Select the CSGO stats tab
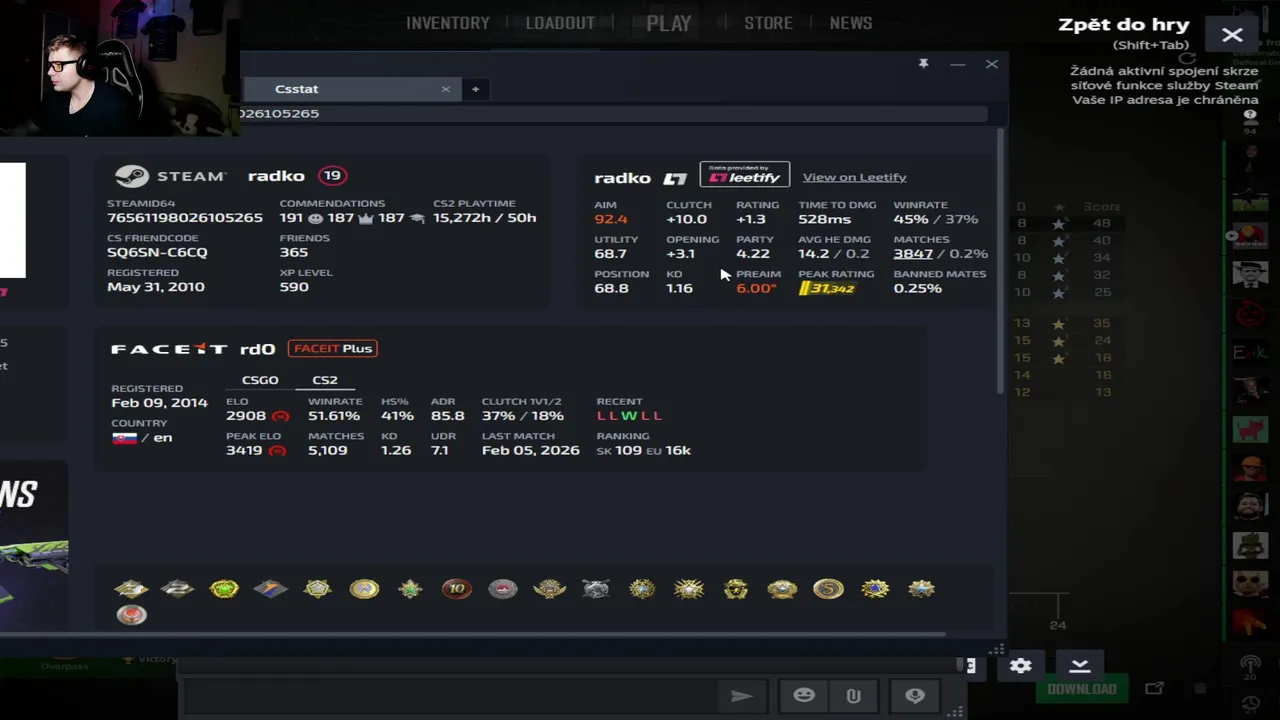1280x720 pixels. (260, 380)
